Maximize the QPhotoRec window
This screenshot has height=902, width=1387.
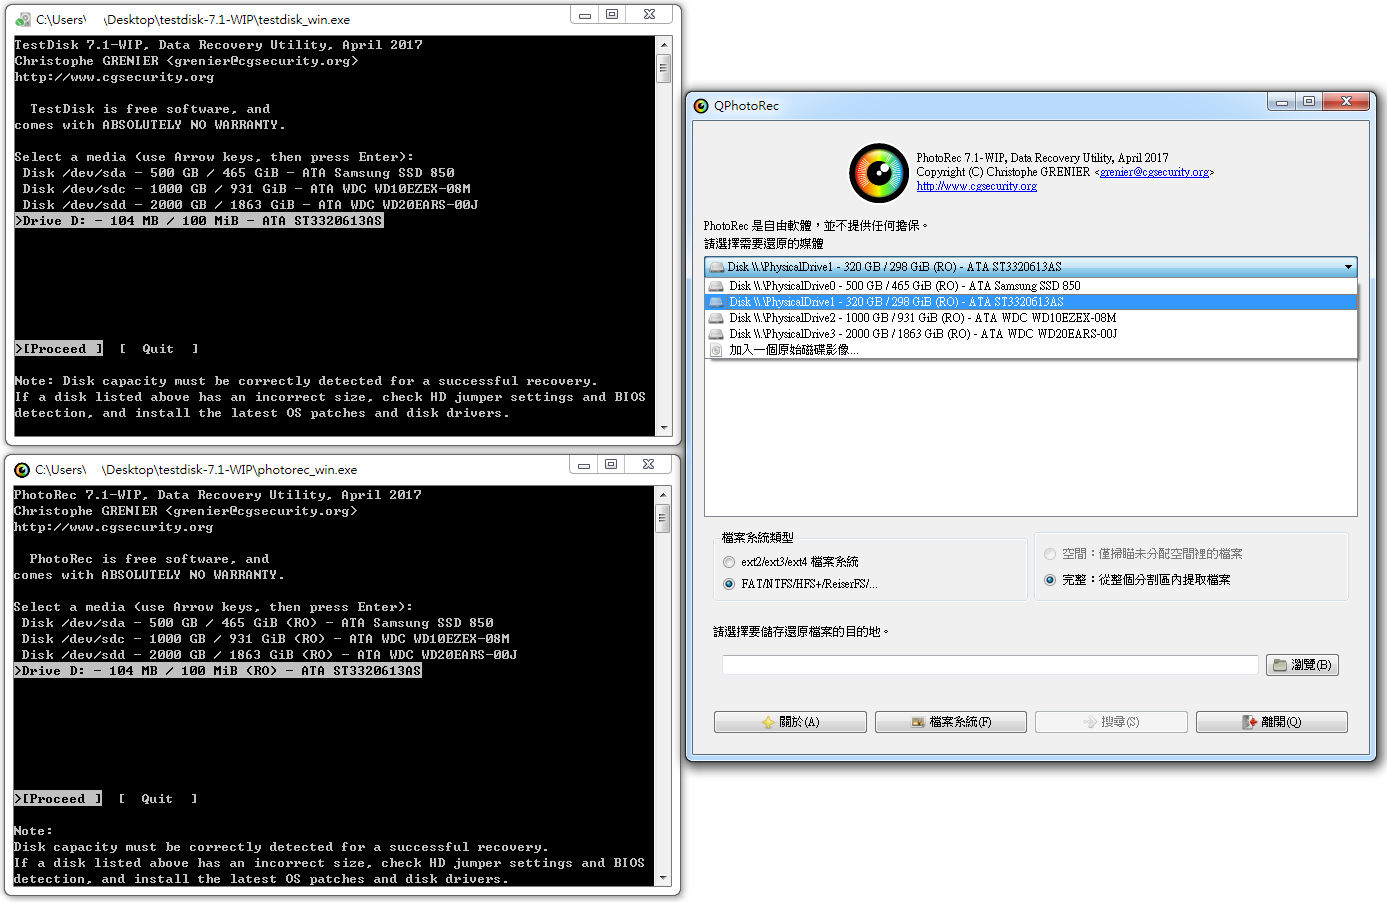click(x=1308, y=101)
